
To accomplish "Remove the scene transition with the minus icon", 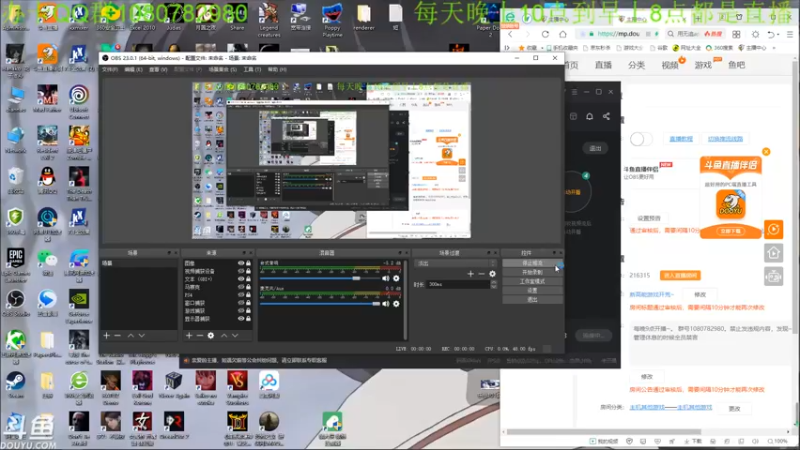I will point(481,274).
